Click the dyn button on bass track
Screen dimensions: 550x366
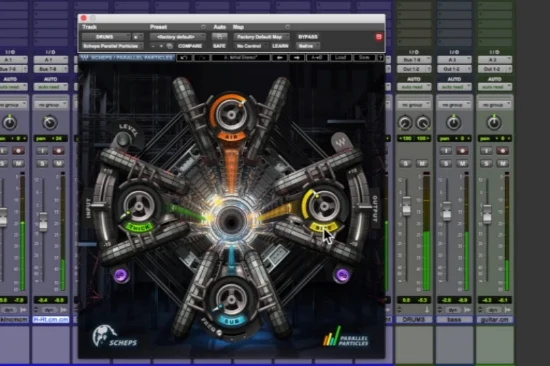(453, 310)
